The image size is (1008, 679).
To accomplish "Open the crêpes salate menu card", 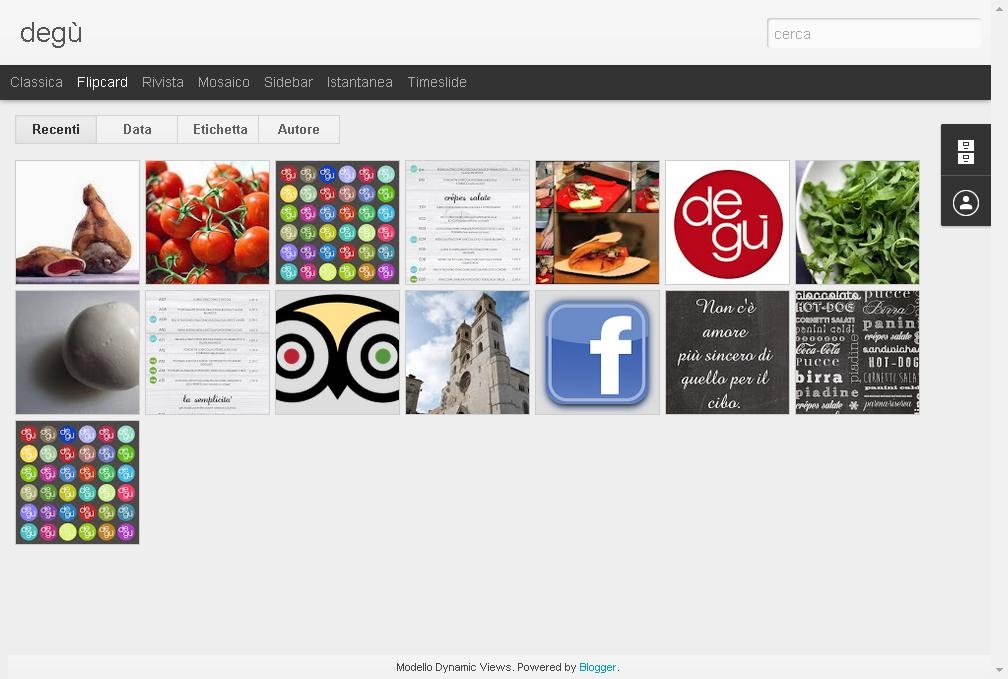I will click(x=467, y=222).
